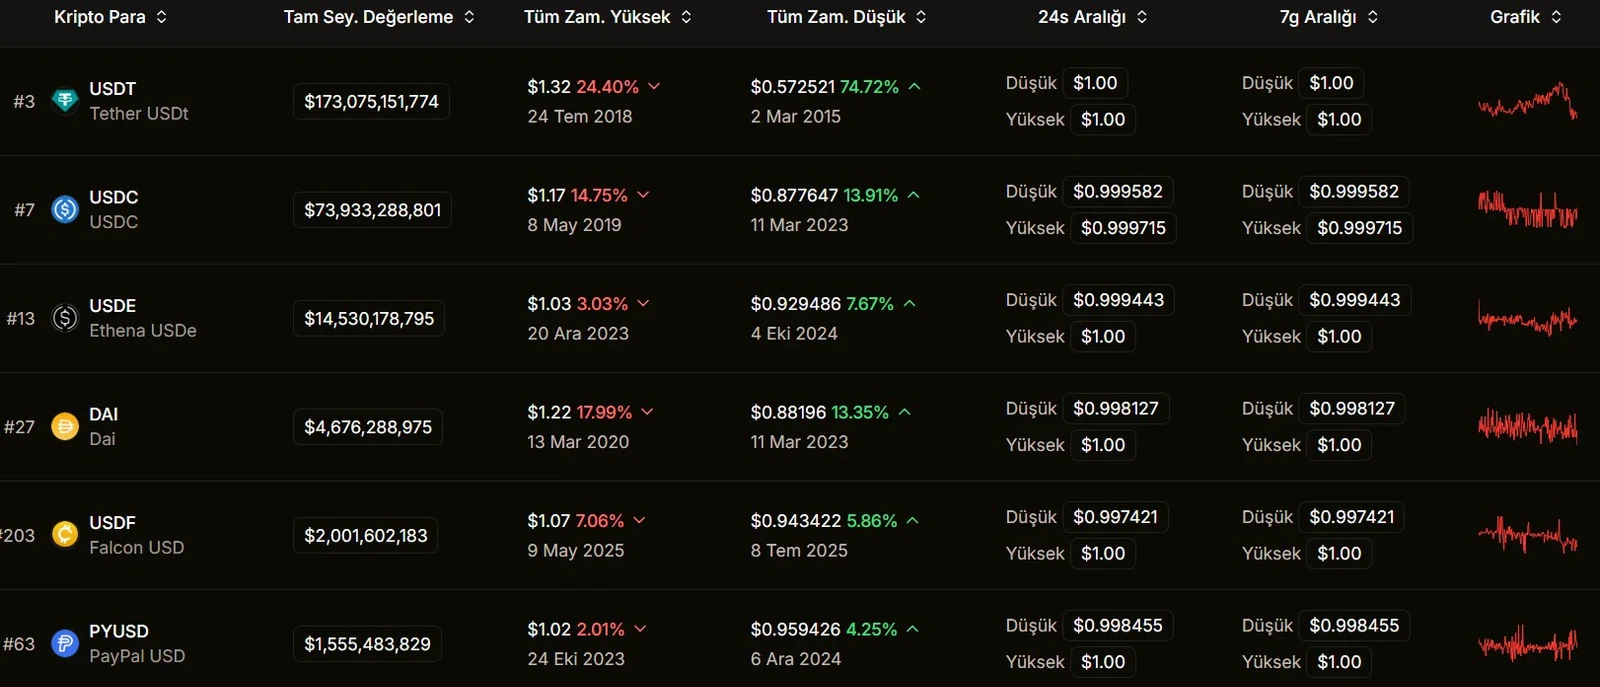This screenshot has width=1600, height=687.
Task: Click the DAI coin icon
Action: tap(65, 427)
